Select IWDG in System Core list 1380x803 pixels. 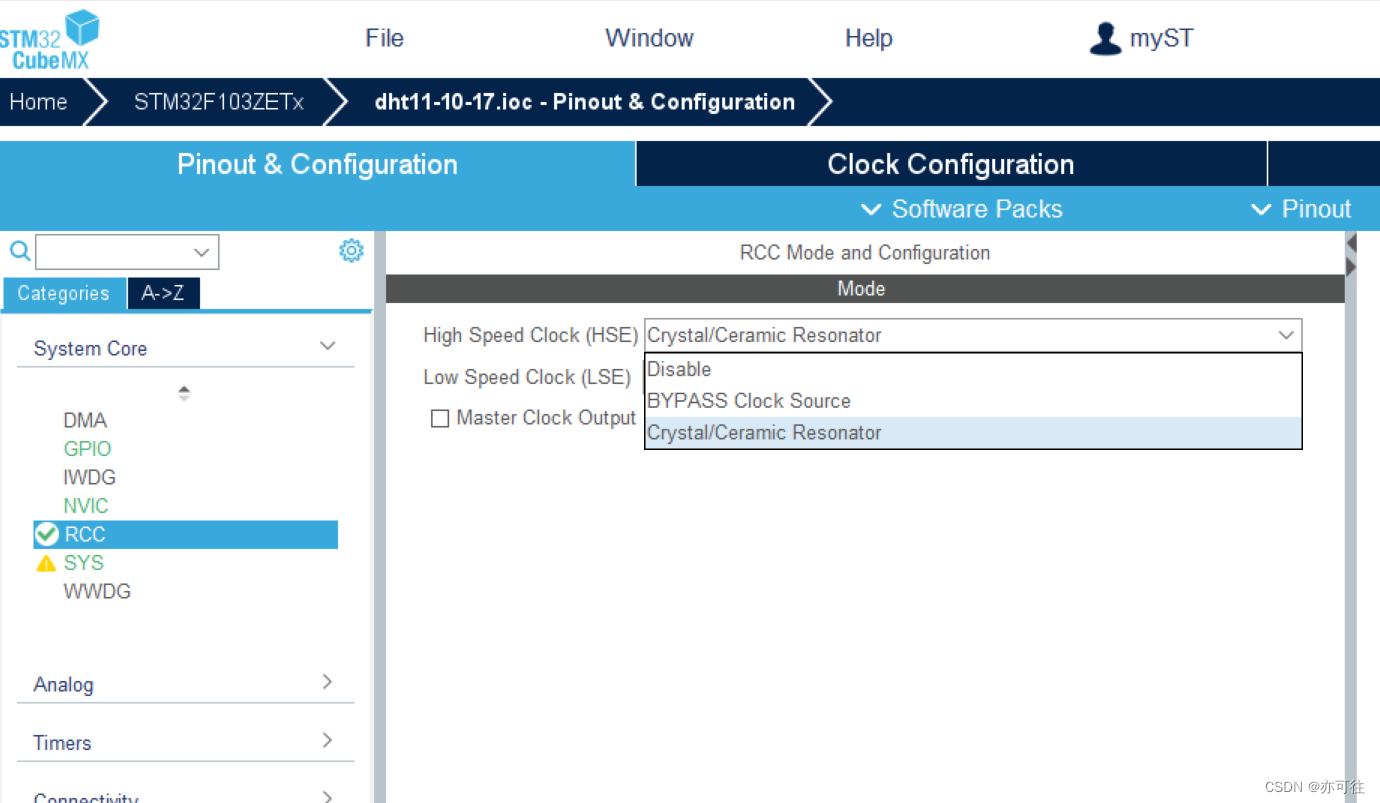click(90, 477)
